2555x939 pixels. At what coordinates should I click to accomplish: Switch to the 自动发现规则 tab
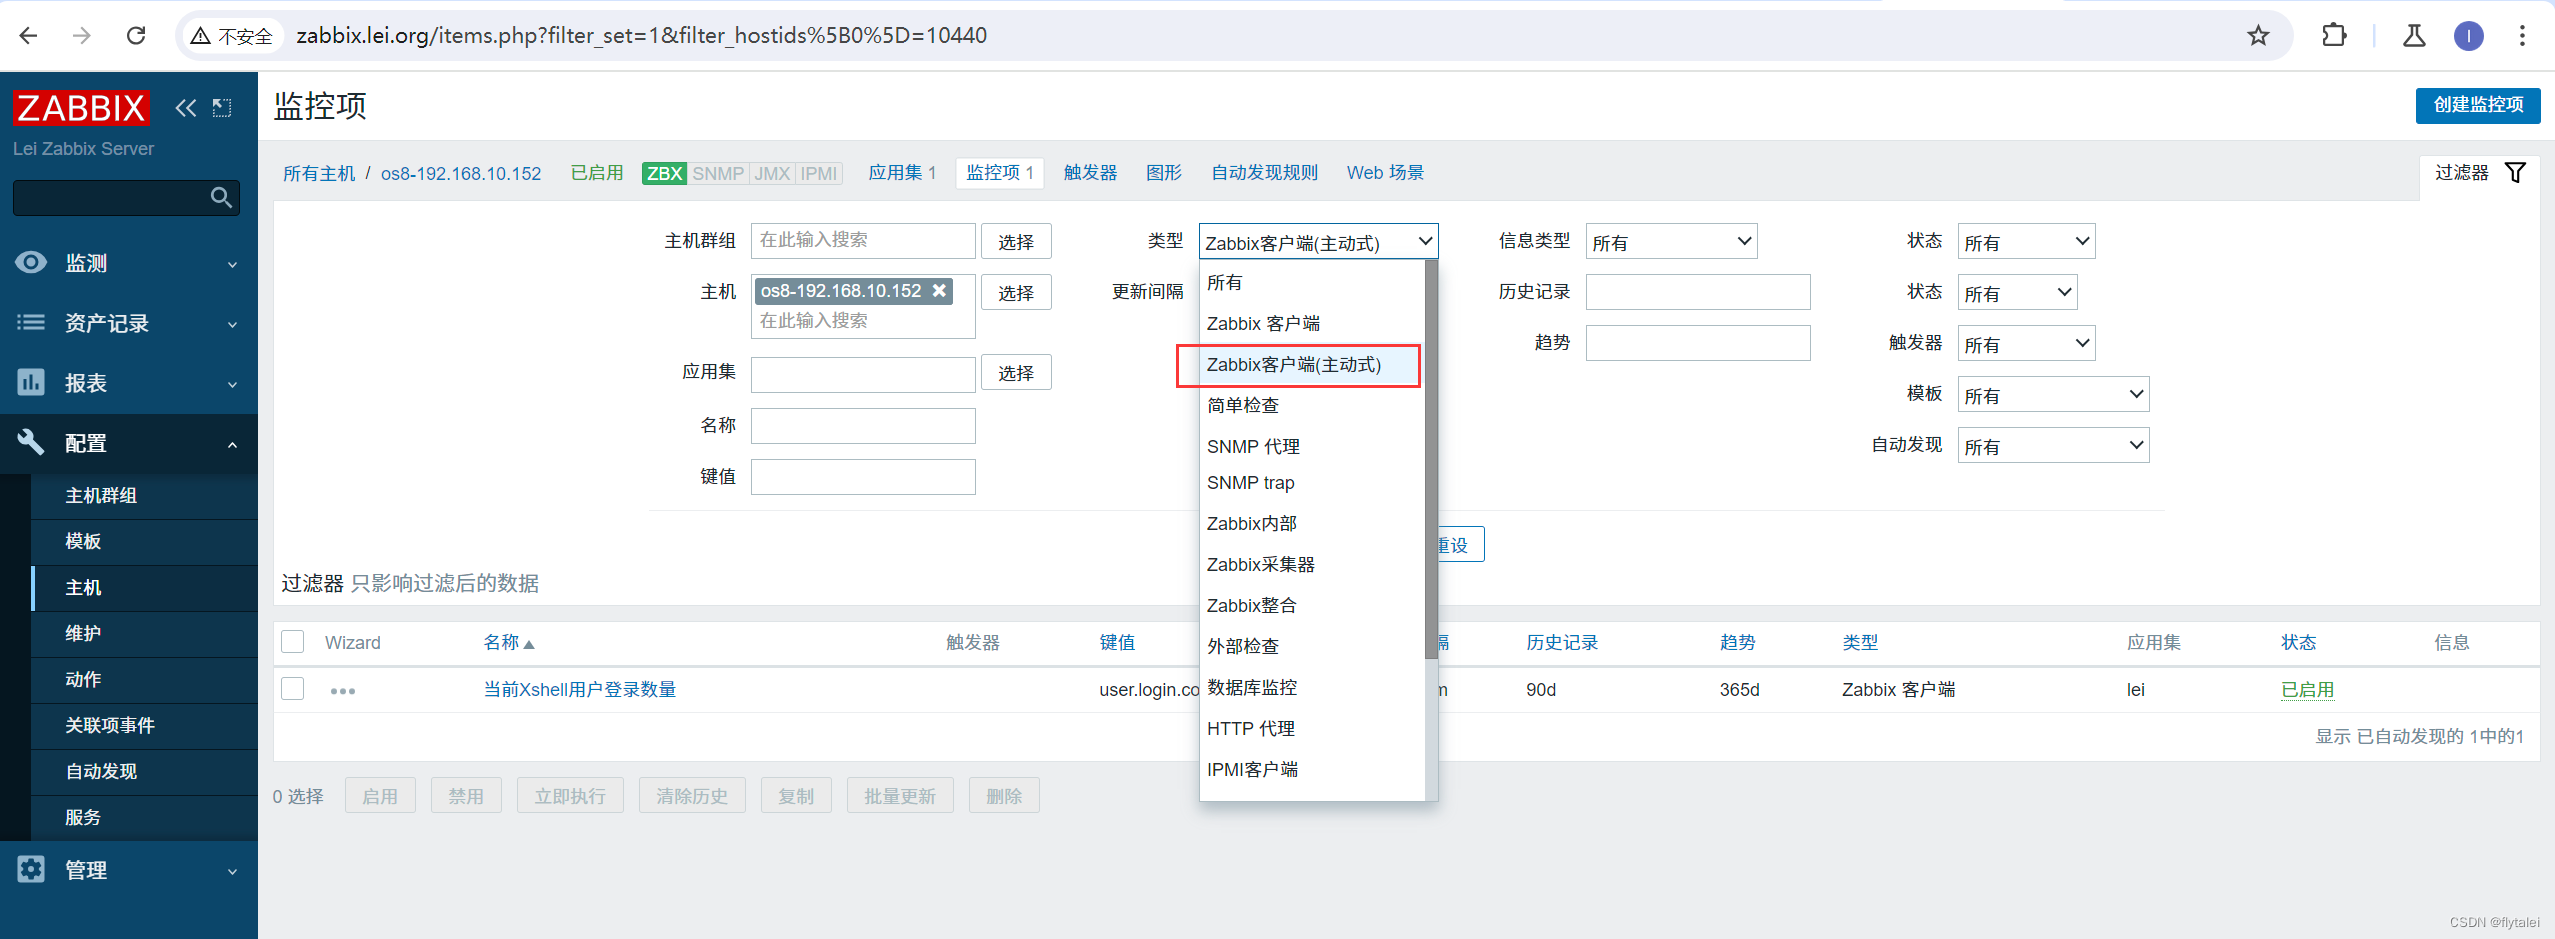coord(1264,173)
